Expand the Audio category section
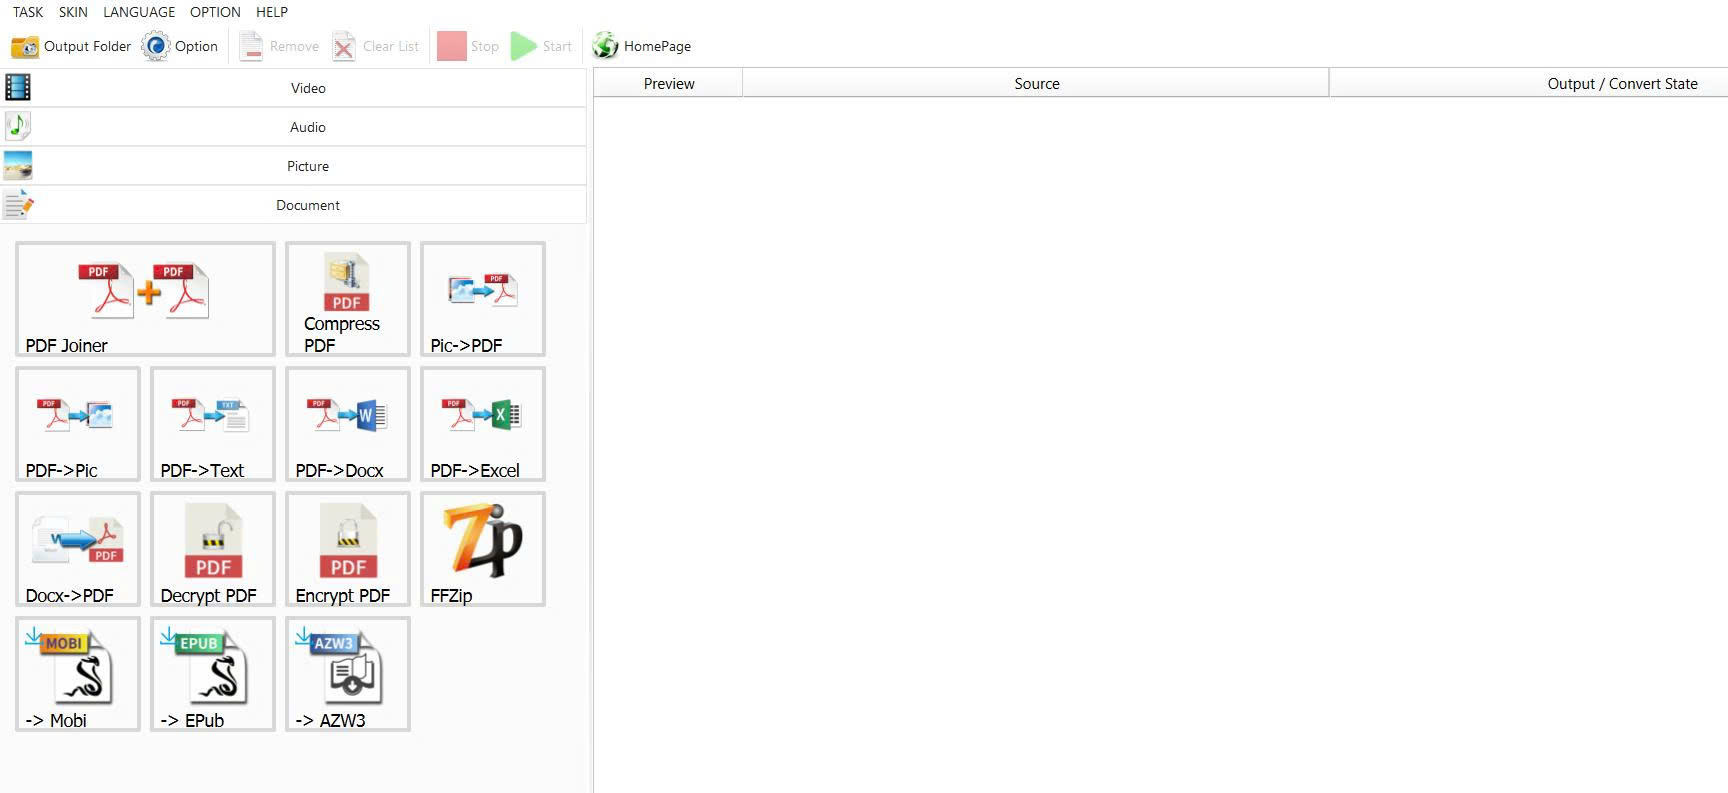 [294, 127]
